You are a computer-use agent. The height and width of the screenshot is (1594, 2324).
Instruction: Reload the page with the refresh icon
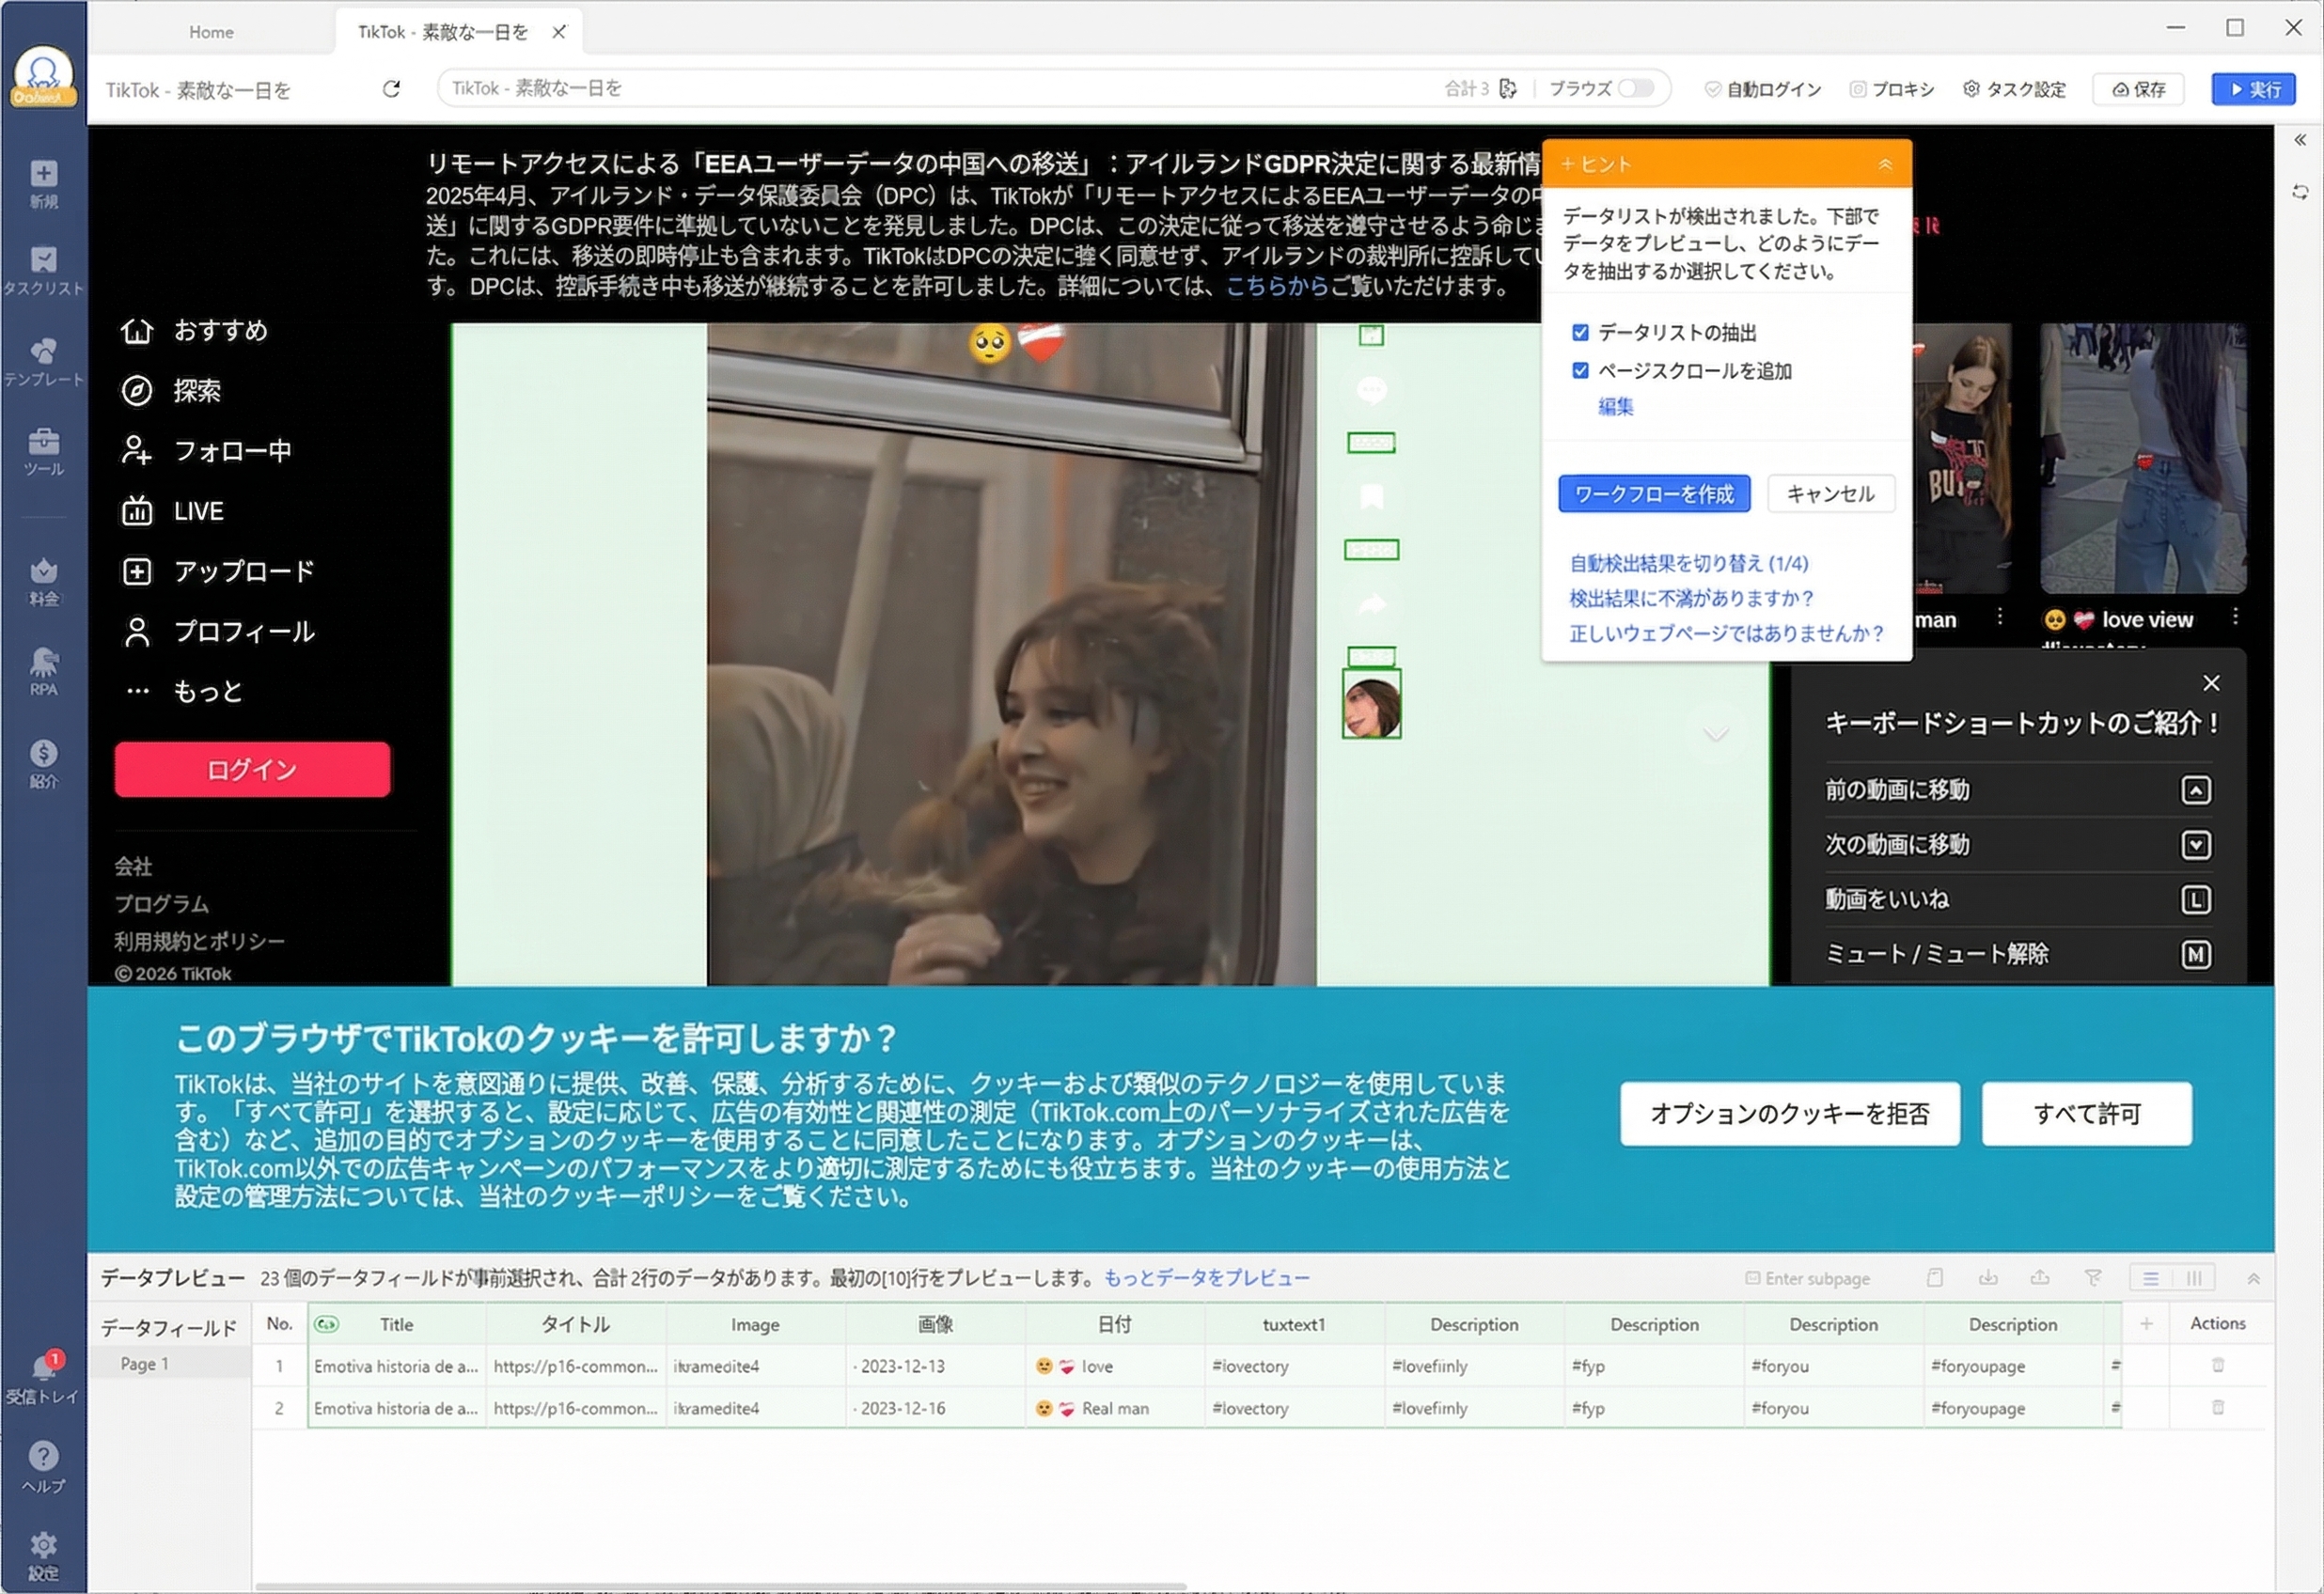pos(391,89)
